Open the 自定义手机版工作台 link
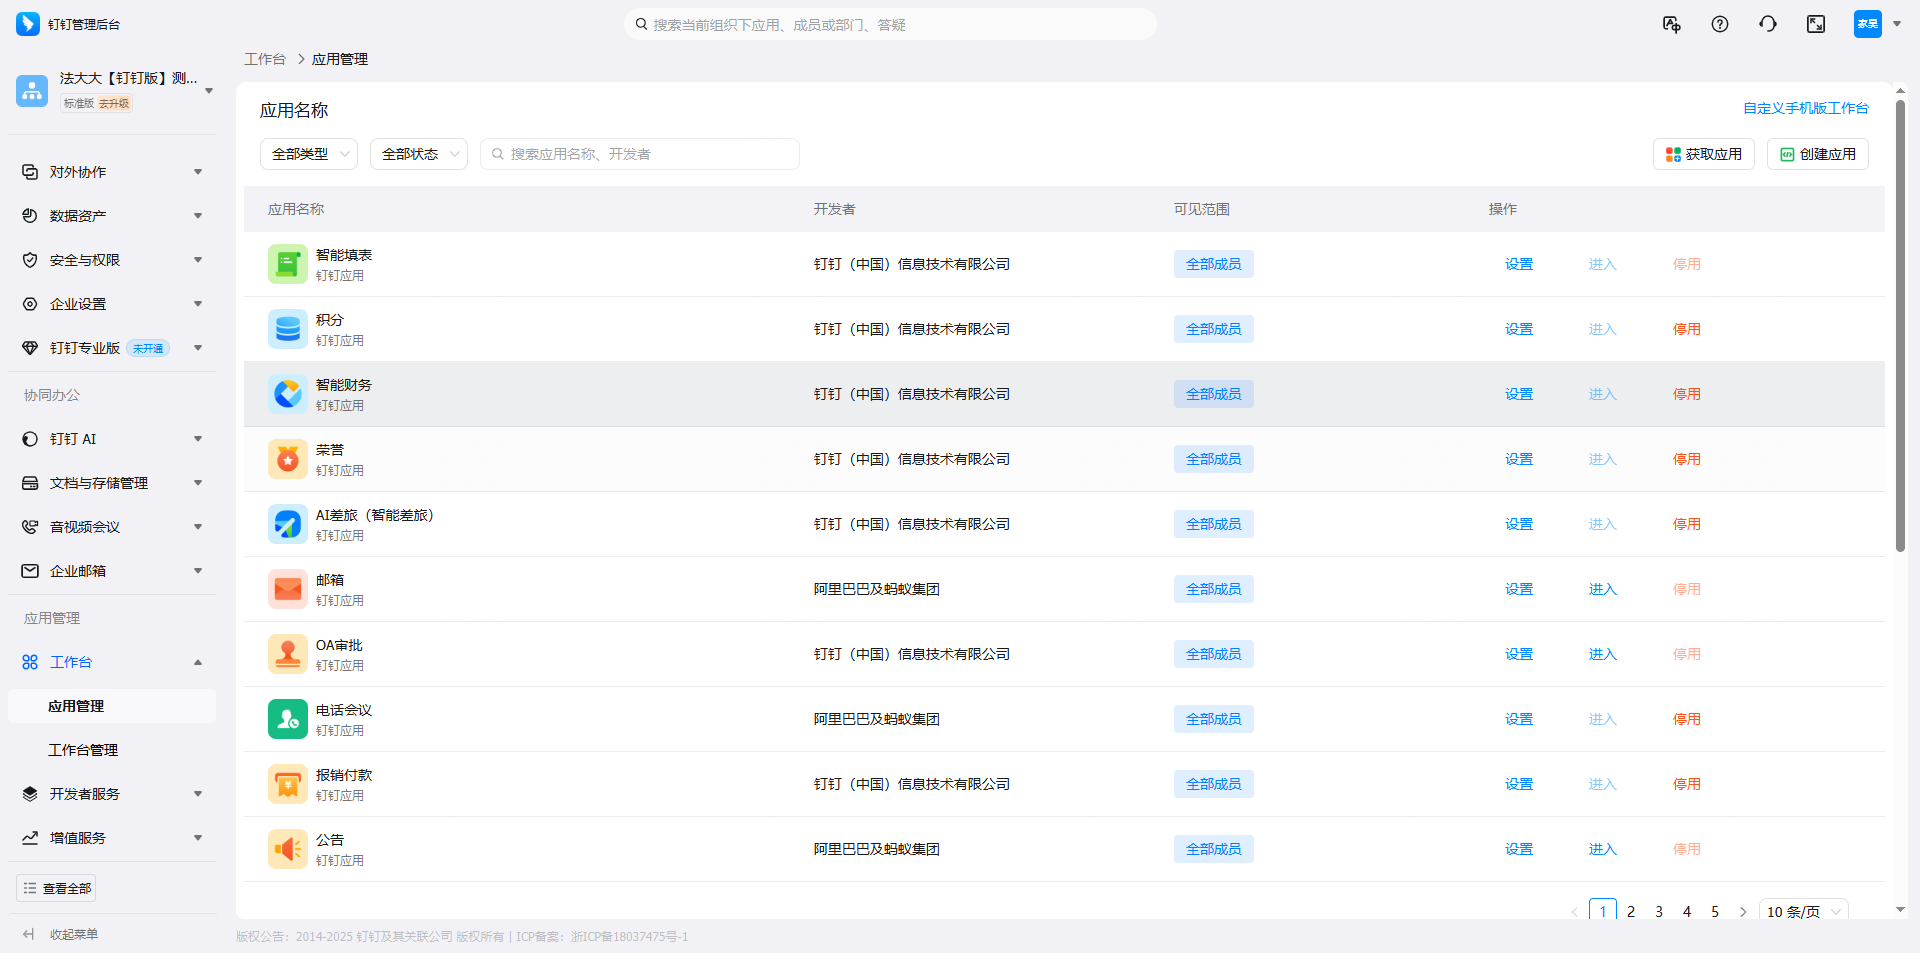 click(1806, 108)
